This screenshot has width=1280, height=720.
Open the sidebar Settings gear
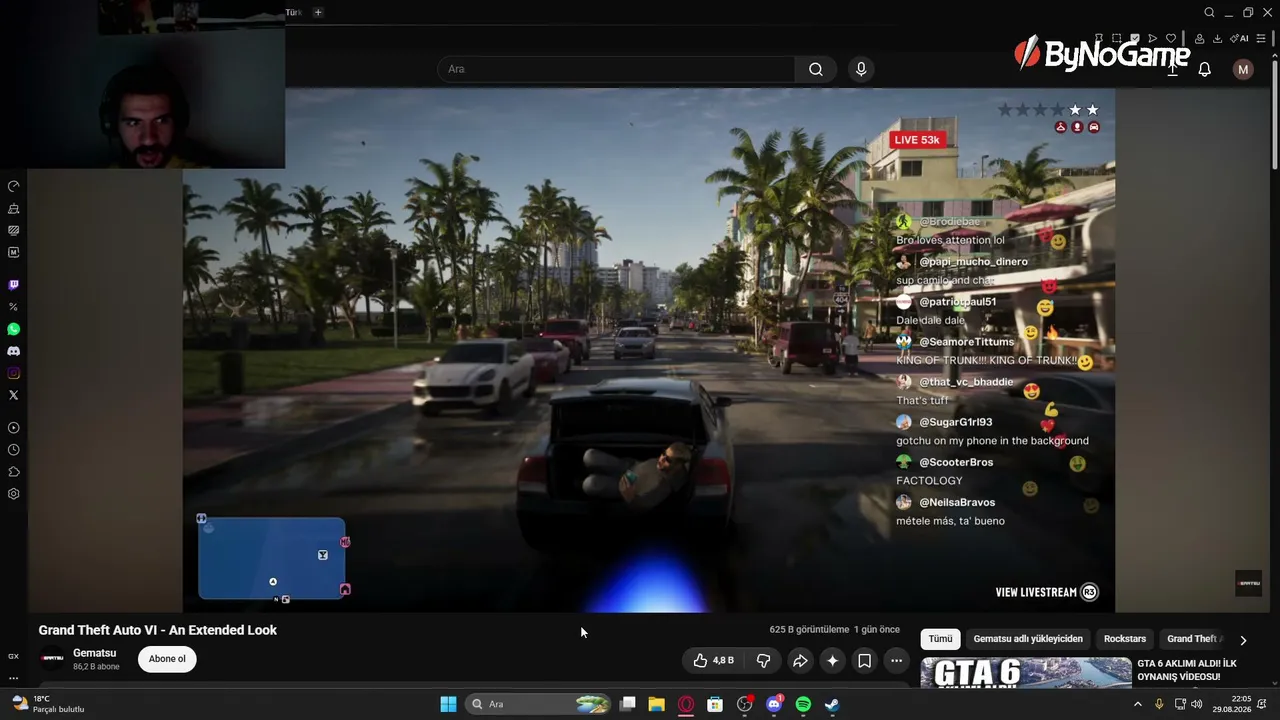(x=13, y=494)
